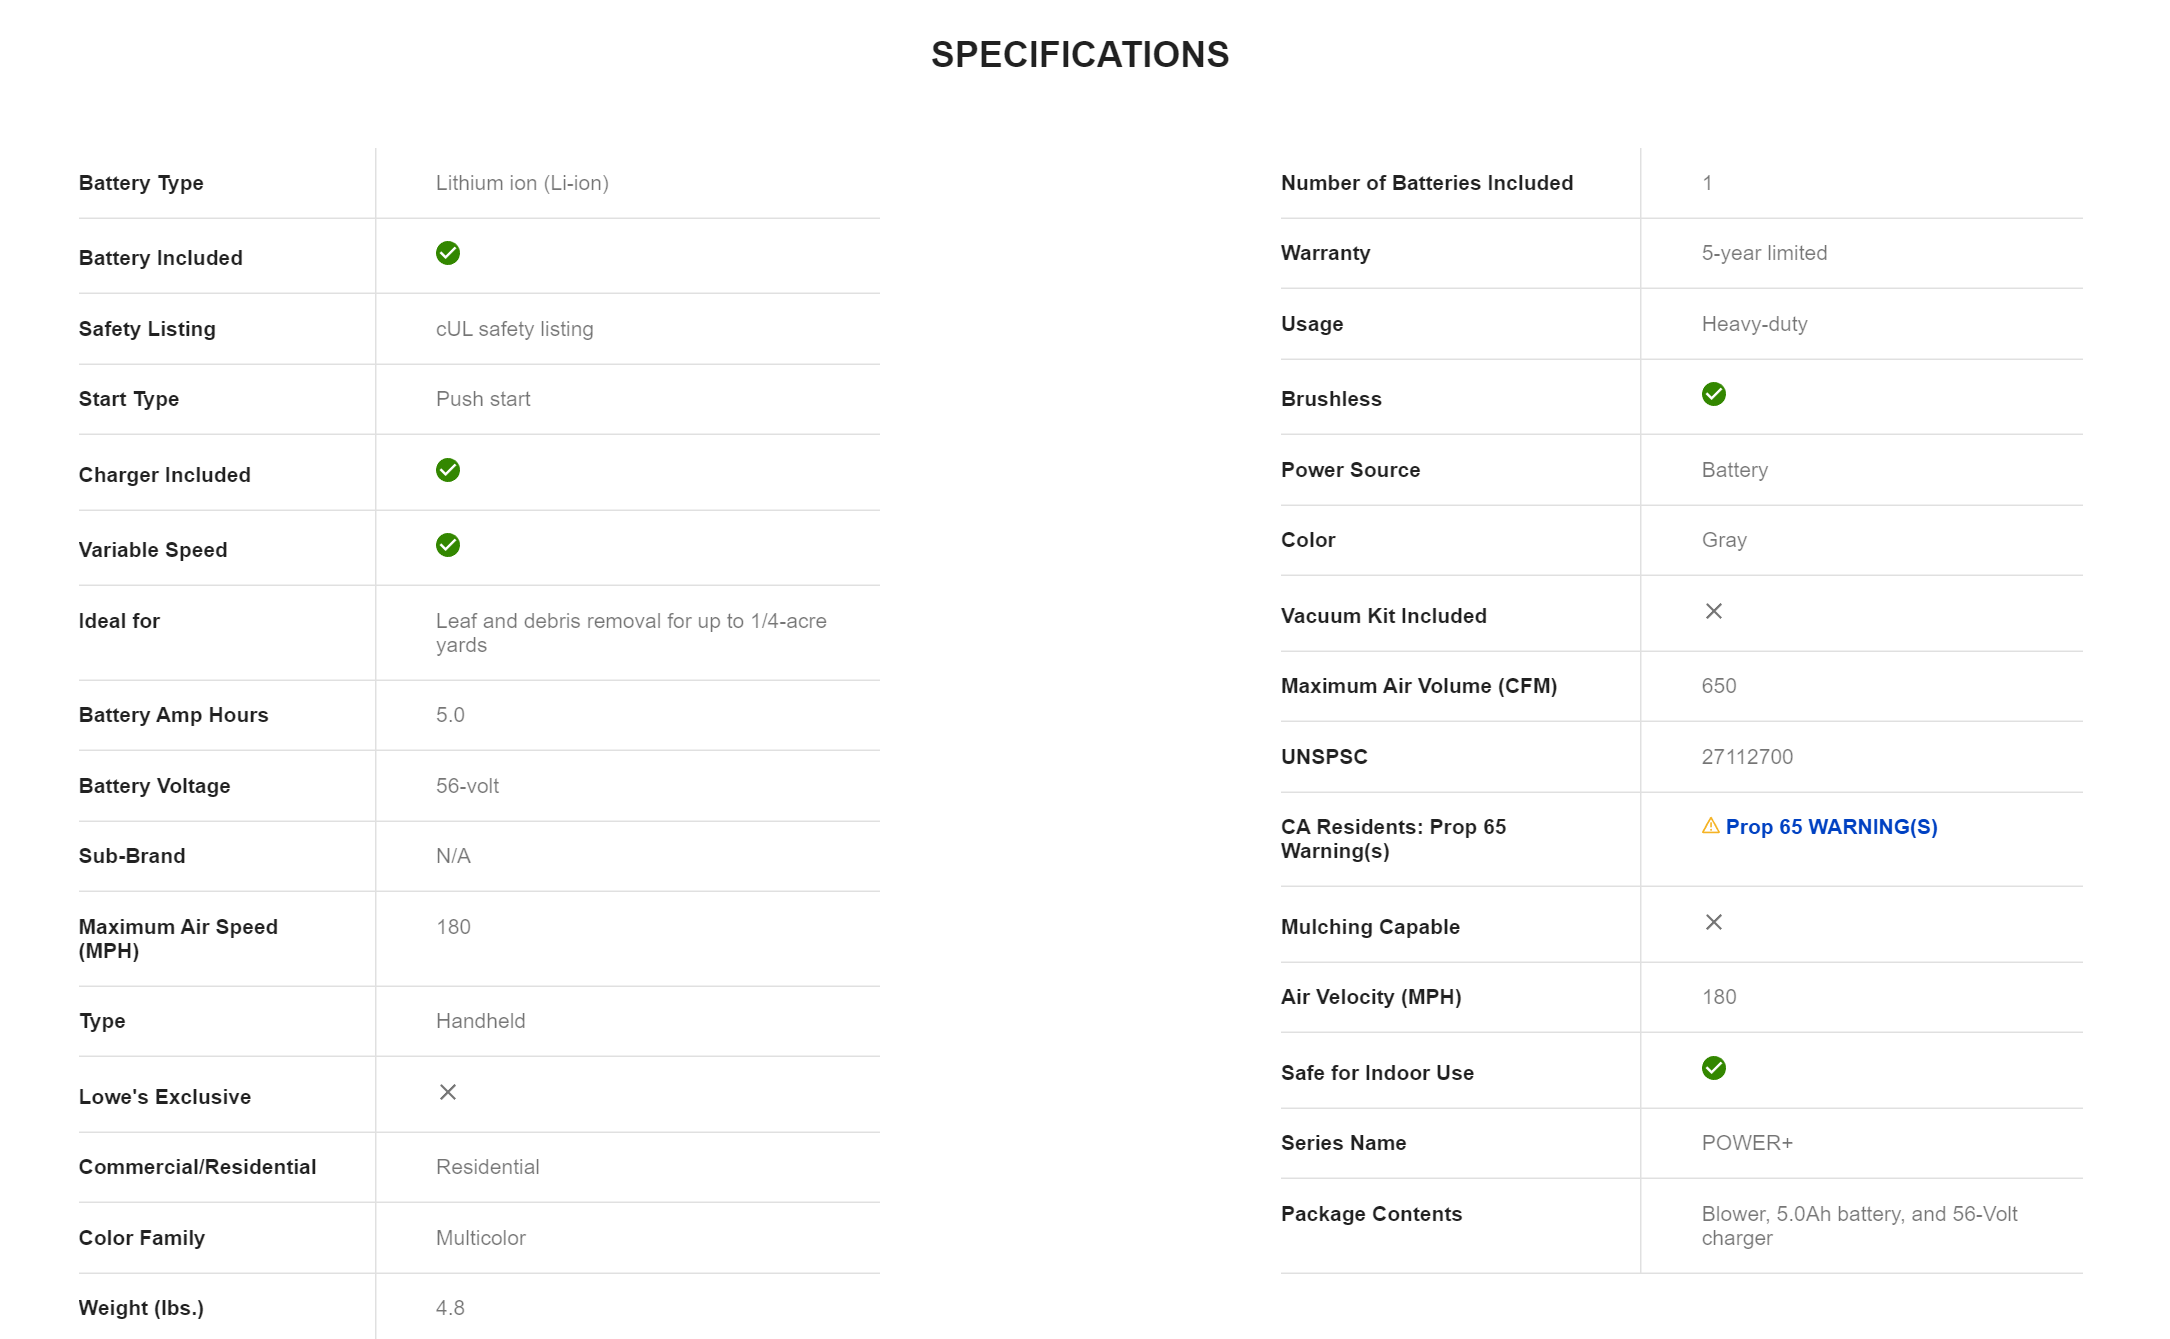Click the Prop 65 warning triangle icon
2170x1339 pixels.
pyautogui.click(x=1710, y=826)
